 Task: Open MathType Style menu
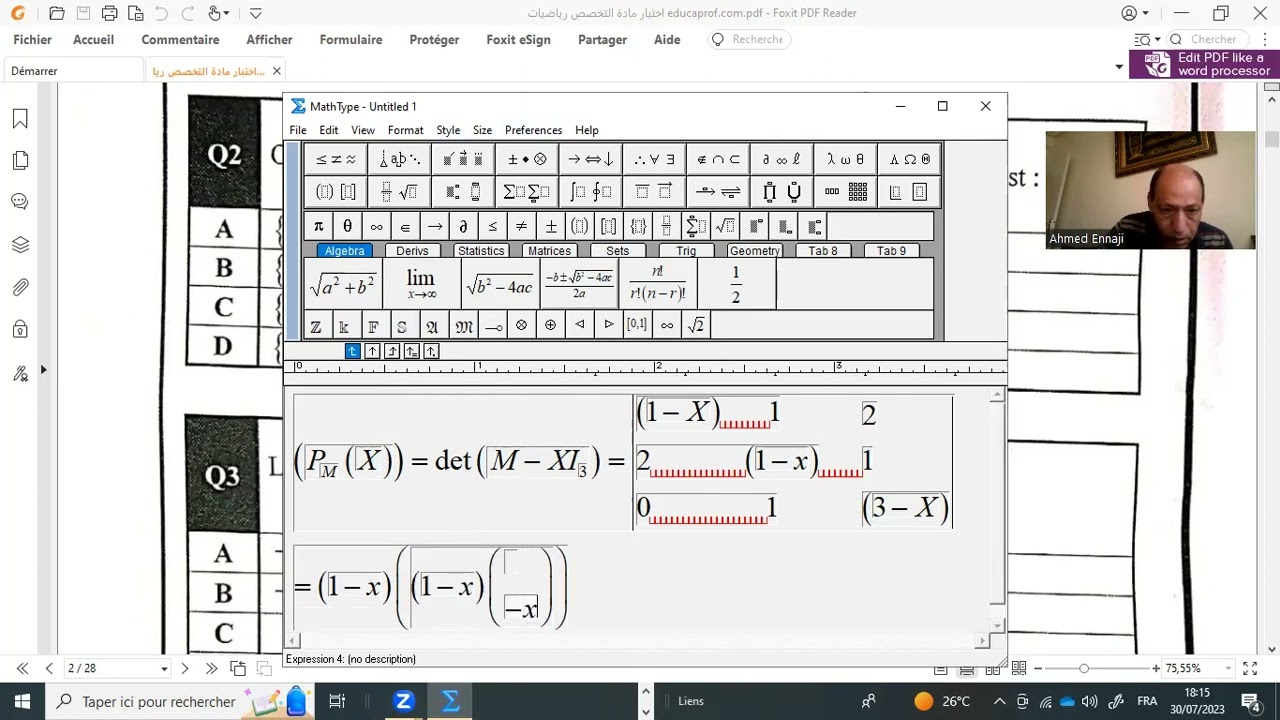click(448, 130)
